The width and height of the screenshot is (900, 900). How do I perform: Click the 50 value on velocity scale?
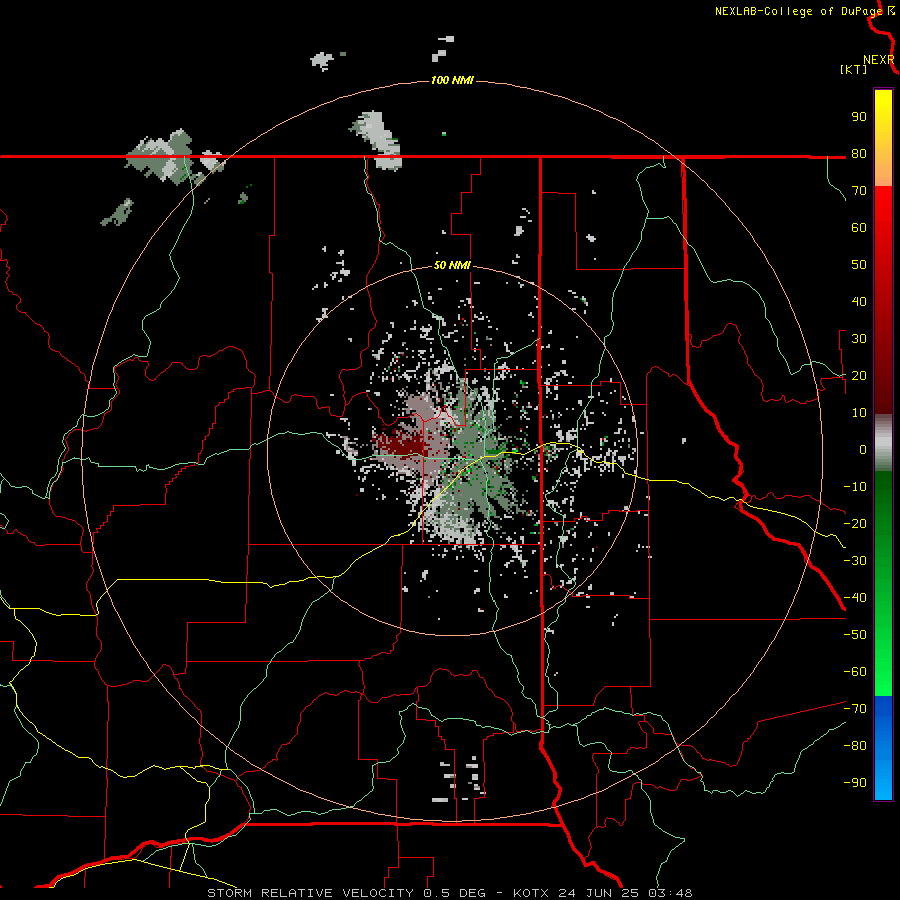[x=859, y=265]
